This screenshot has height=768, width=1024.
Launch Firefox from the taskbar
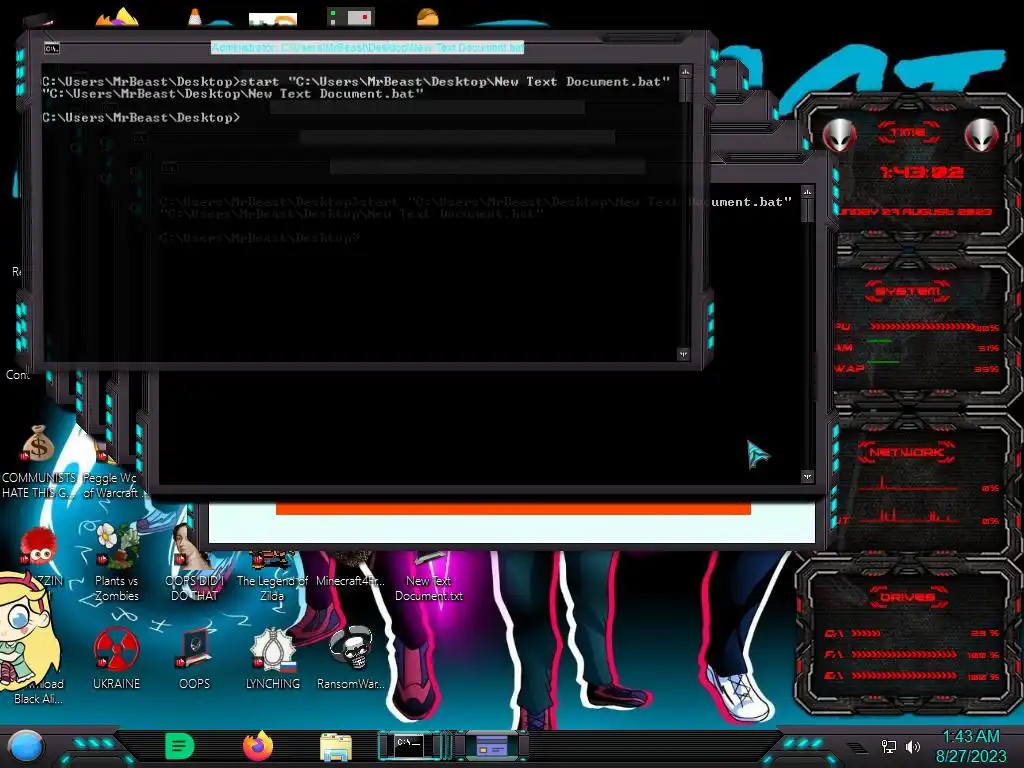click(x=257, y=746)
